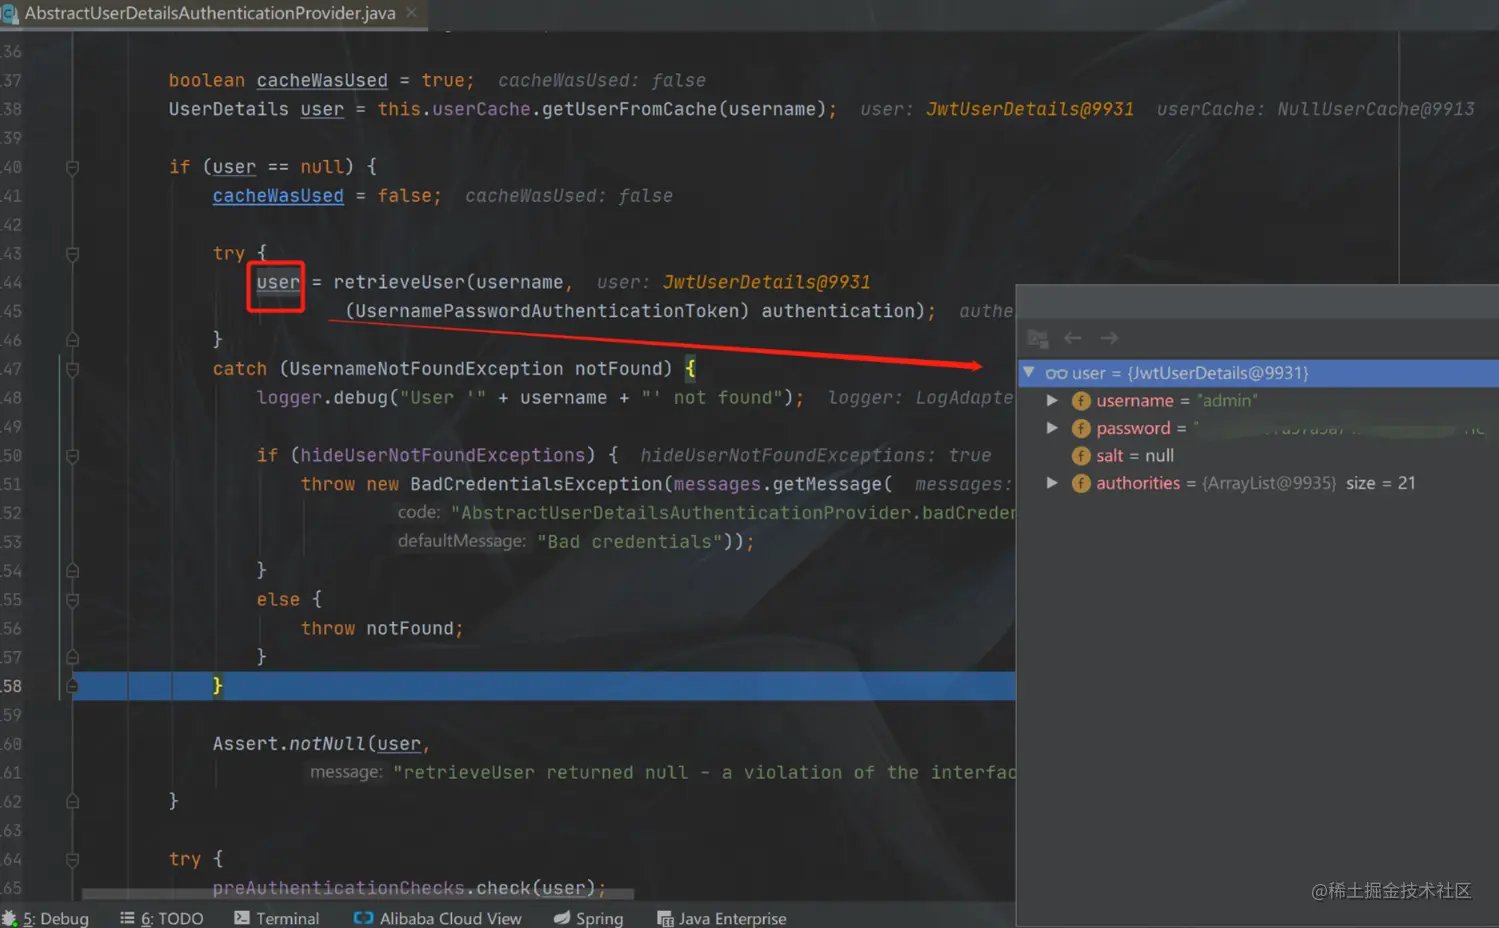
Task: Fold the 'if (user == null)' block
Action: 72,167
